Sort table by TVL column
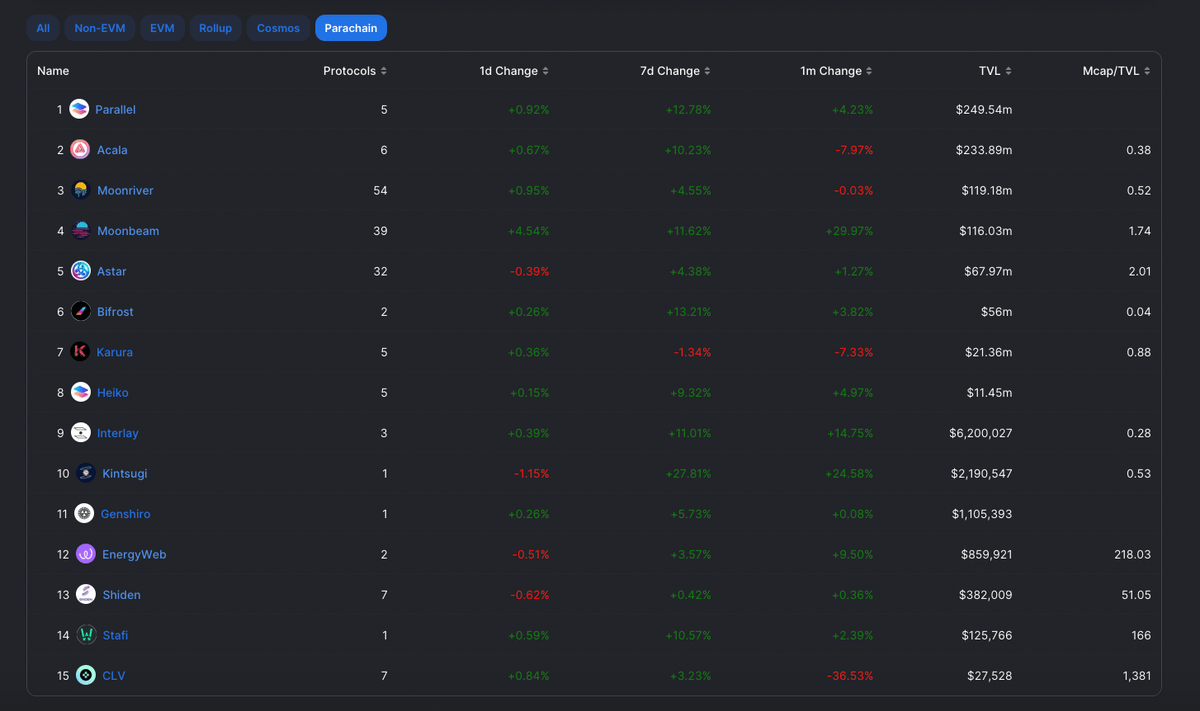1200x711 pixels. point(995,71)
